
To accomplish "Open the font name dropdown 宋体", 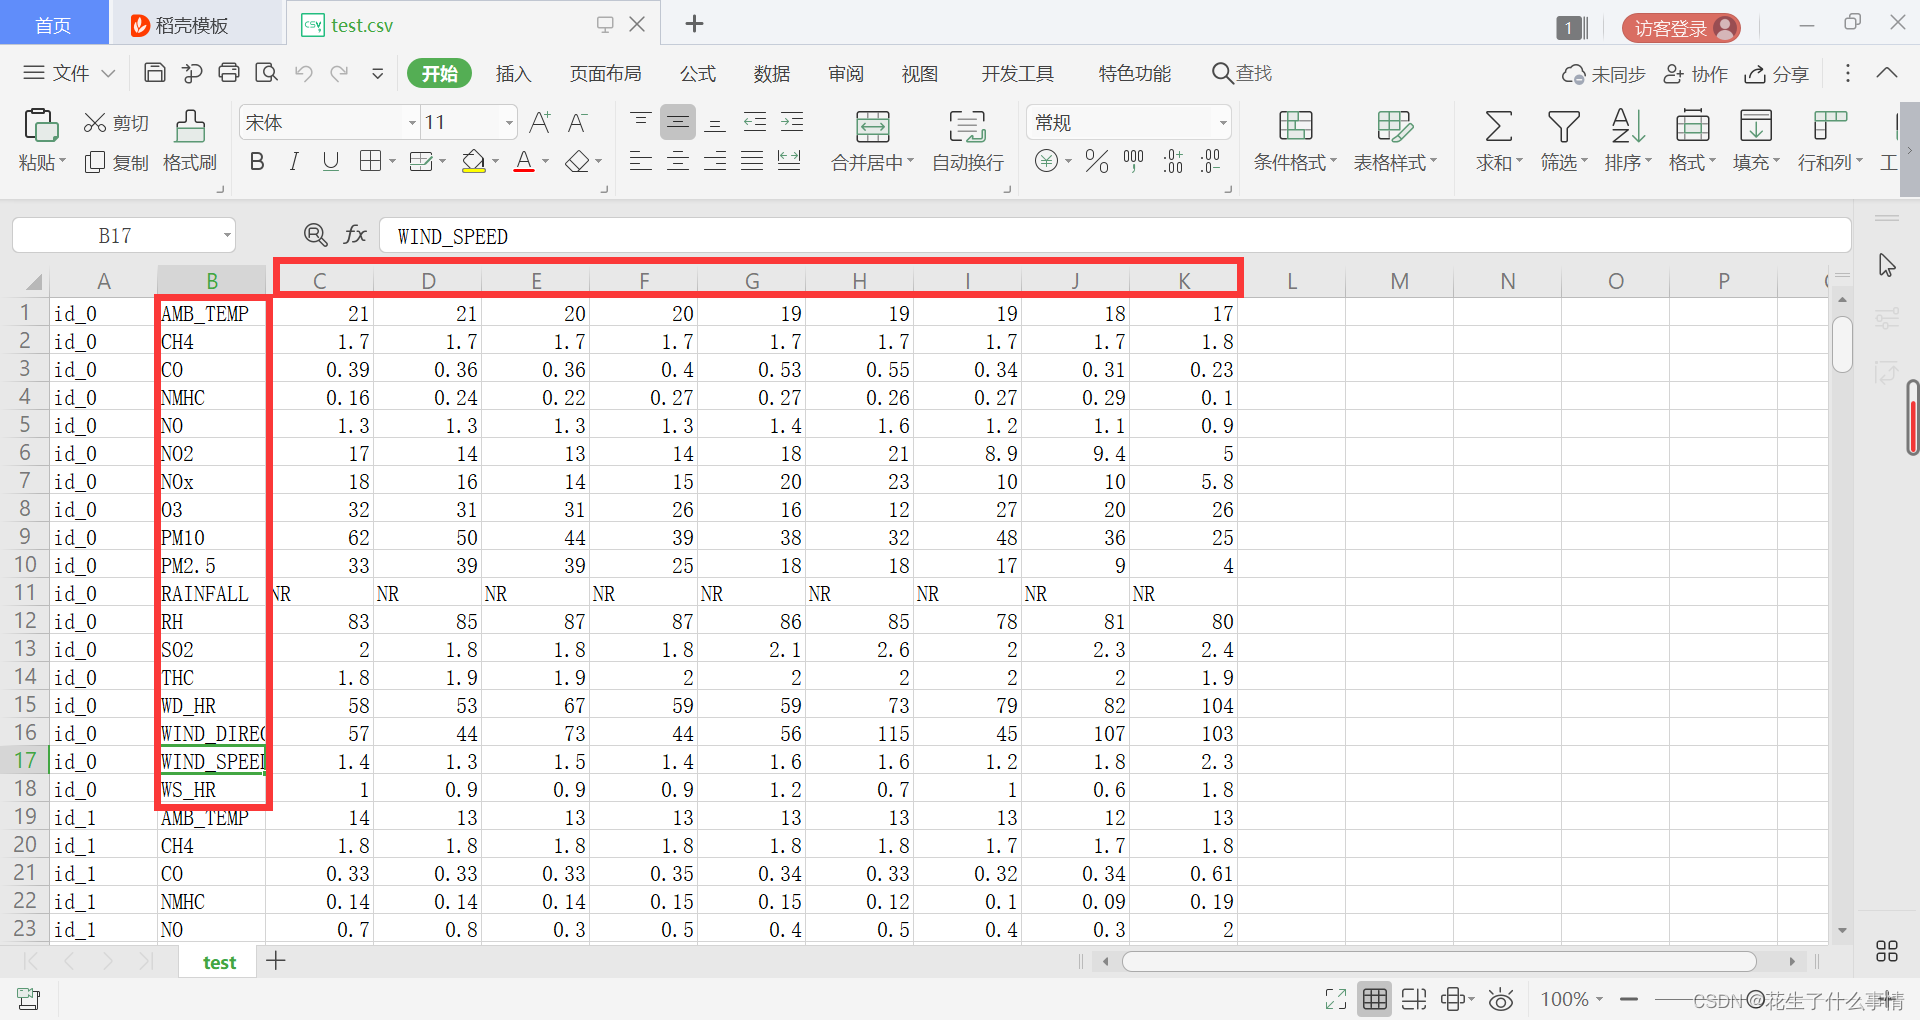I will (412, 123).
